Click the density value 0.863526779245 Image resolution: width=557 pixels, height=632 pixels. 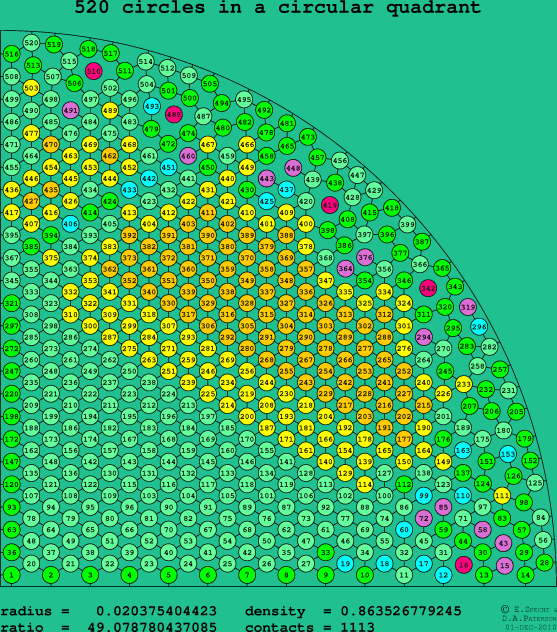click(401, 611)
